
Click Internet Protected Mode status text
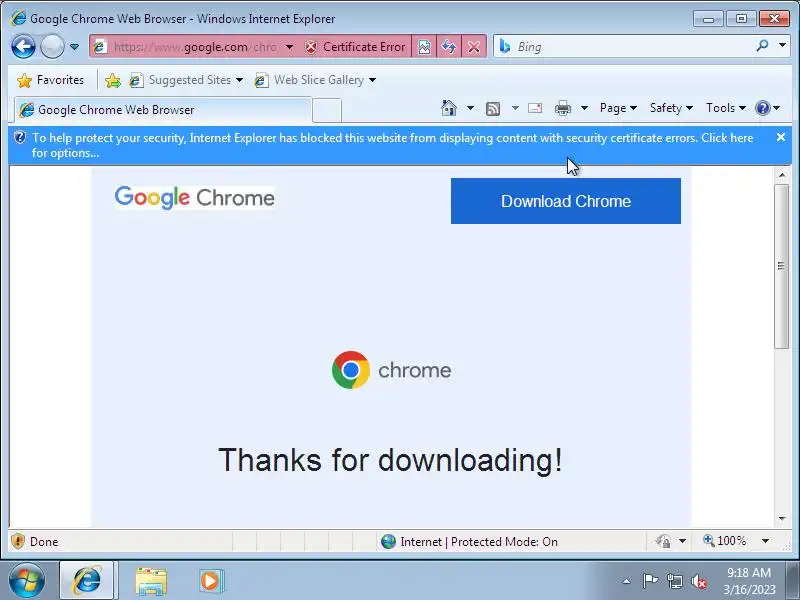pyautogui.click(x=479, y=541)
